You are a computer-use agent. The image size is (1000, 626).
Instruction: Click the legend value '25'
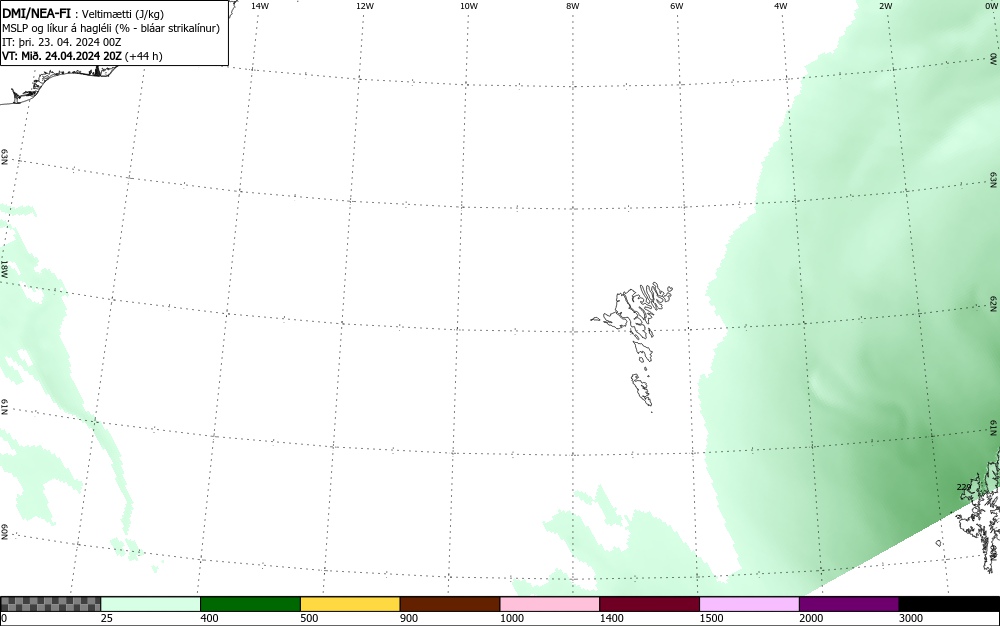[108, 618]
